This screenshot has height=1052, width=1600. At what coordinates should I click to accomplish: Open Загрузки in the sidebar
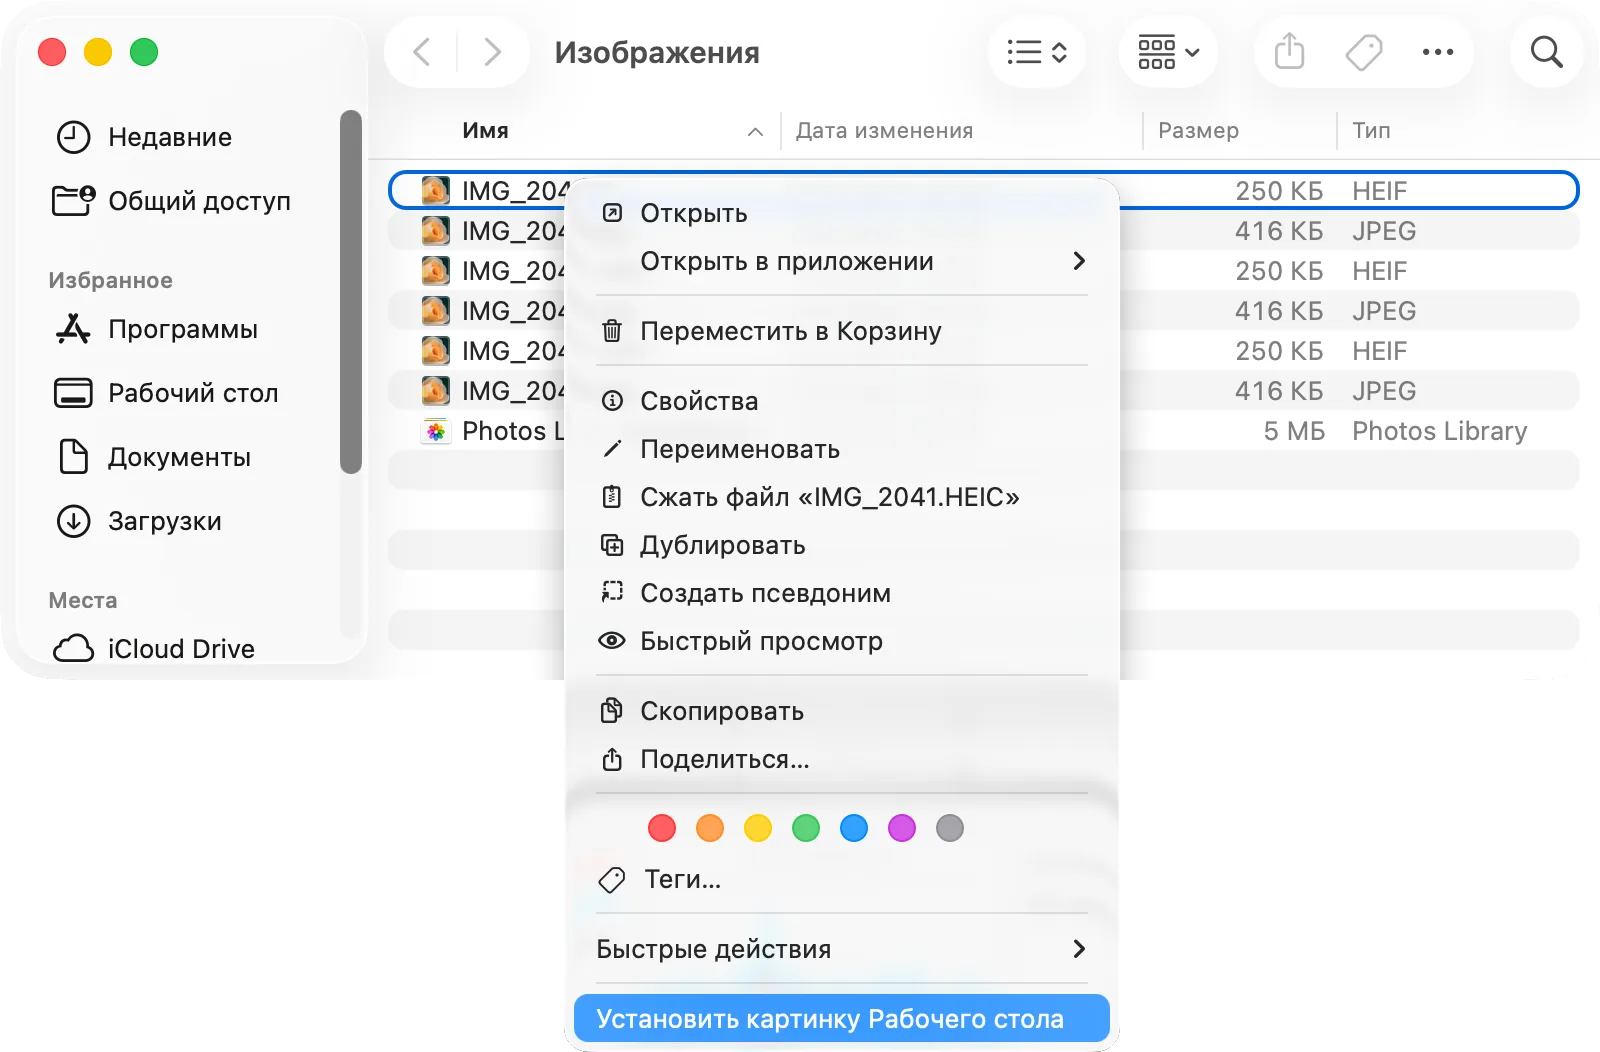(139, 521)
